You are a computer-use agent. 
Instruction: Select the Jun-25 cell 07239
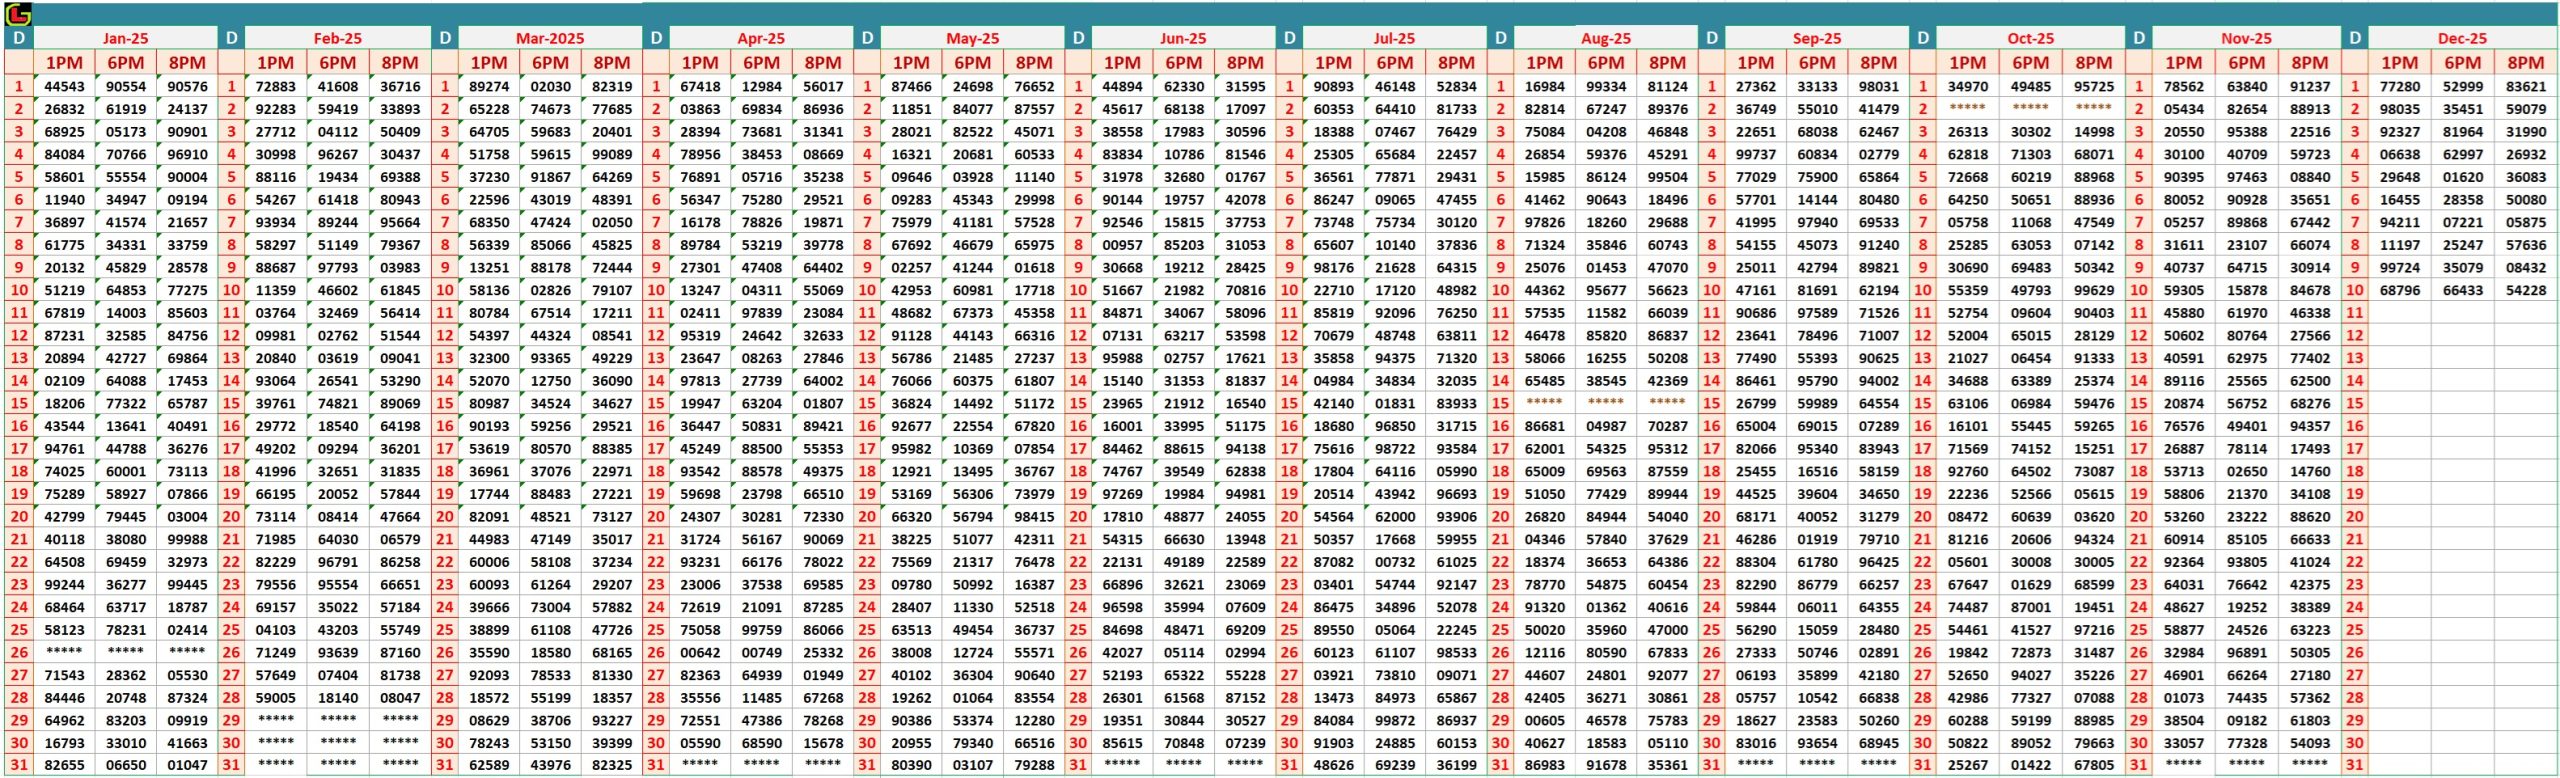pos(1245,743)
